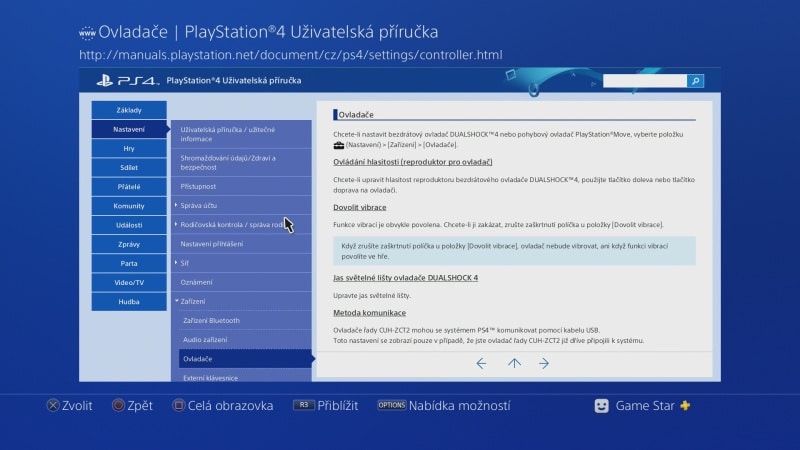Collapse the Zařízení submenu
This screenshot has width=800, height=450.
pyautogui.click(x=241, y=301)
